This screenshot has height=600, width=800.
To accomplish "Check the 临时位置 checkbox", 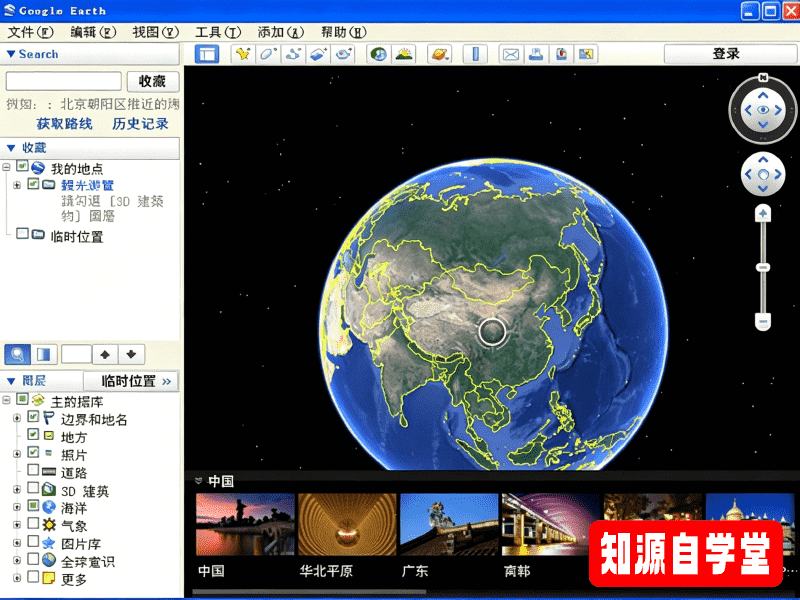I will click(22, 234).
